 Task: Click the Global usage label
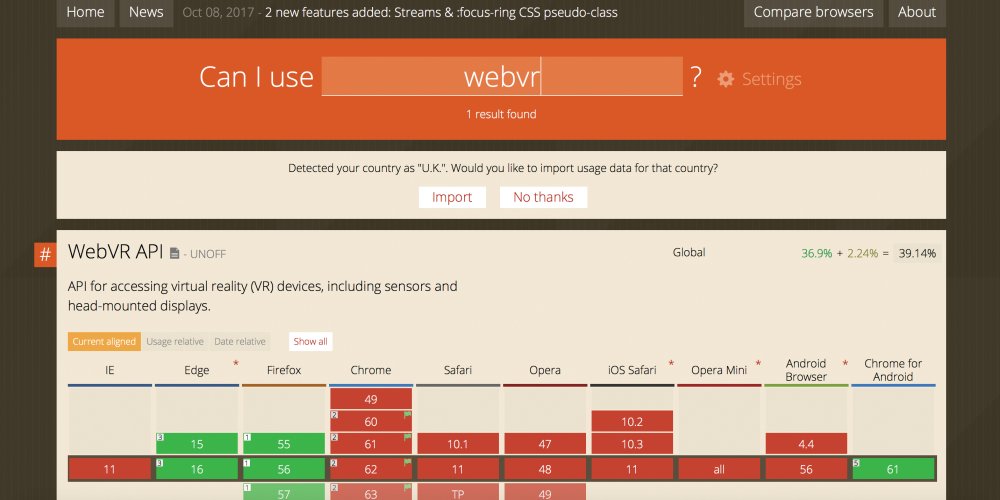pyautogui.click(x=689, y=253)
